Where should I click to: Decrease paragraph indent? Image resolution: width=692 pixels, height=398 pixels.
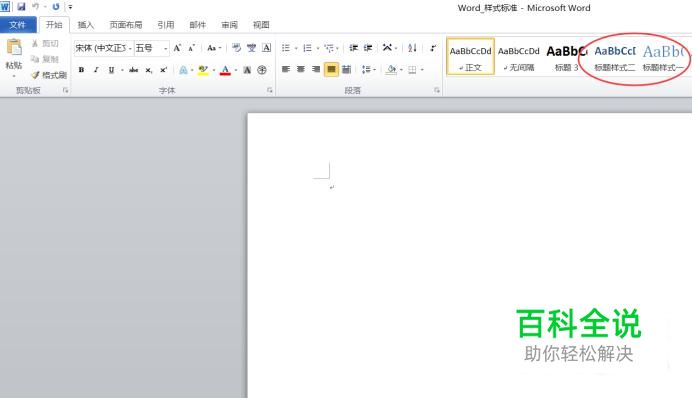[354, 48]
